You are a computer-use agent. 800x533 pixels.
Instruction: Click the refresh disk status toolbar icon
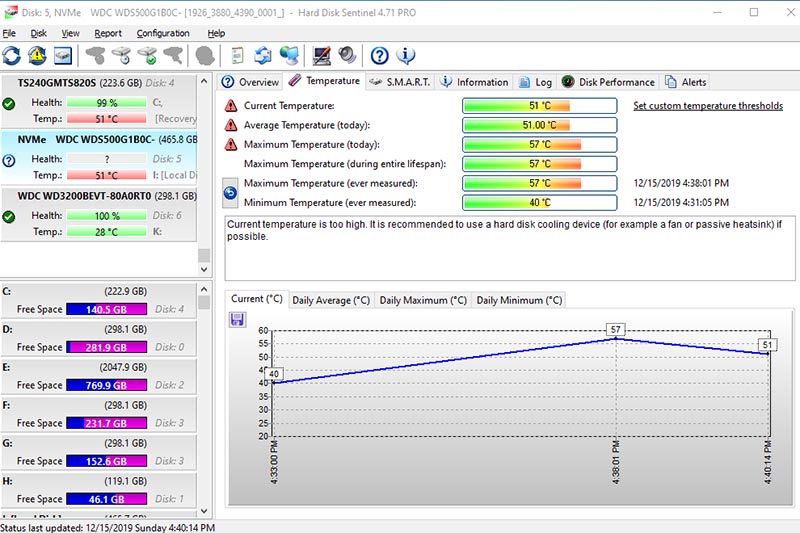(x=12, y=55)
